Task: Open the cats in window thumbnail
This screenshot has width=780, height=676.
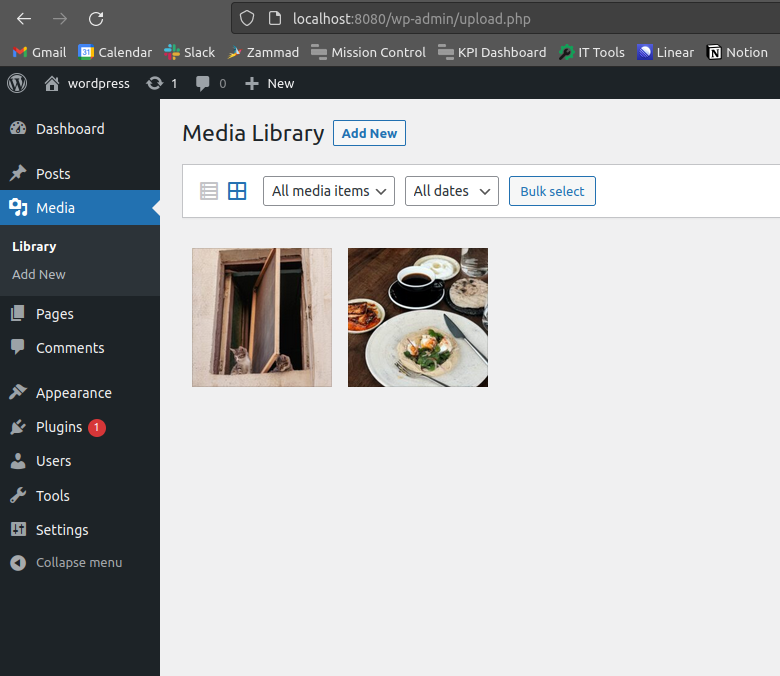Action: click(262, 317)
